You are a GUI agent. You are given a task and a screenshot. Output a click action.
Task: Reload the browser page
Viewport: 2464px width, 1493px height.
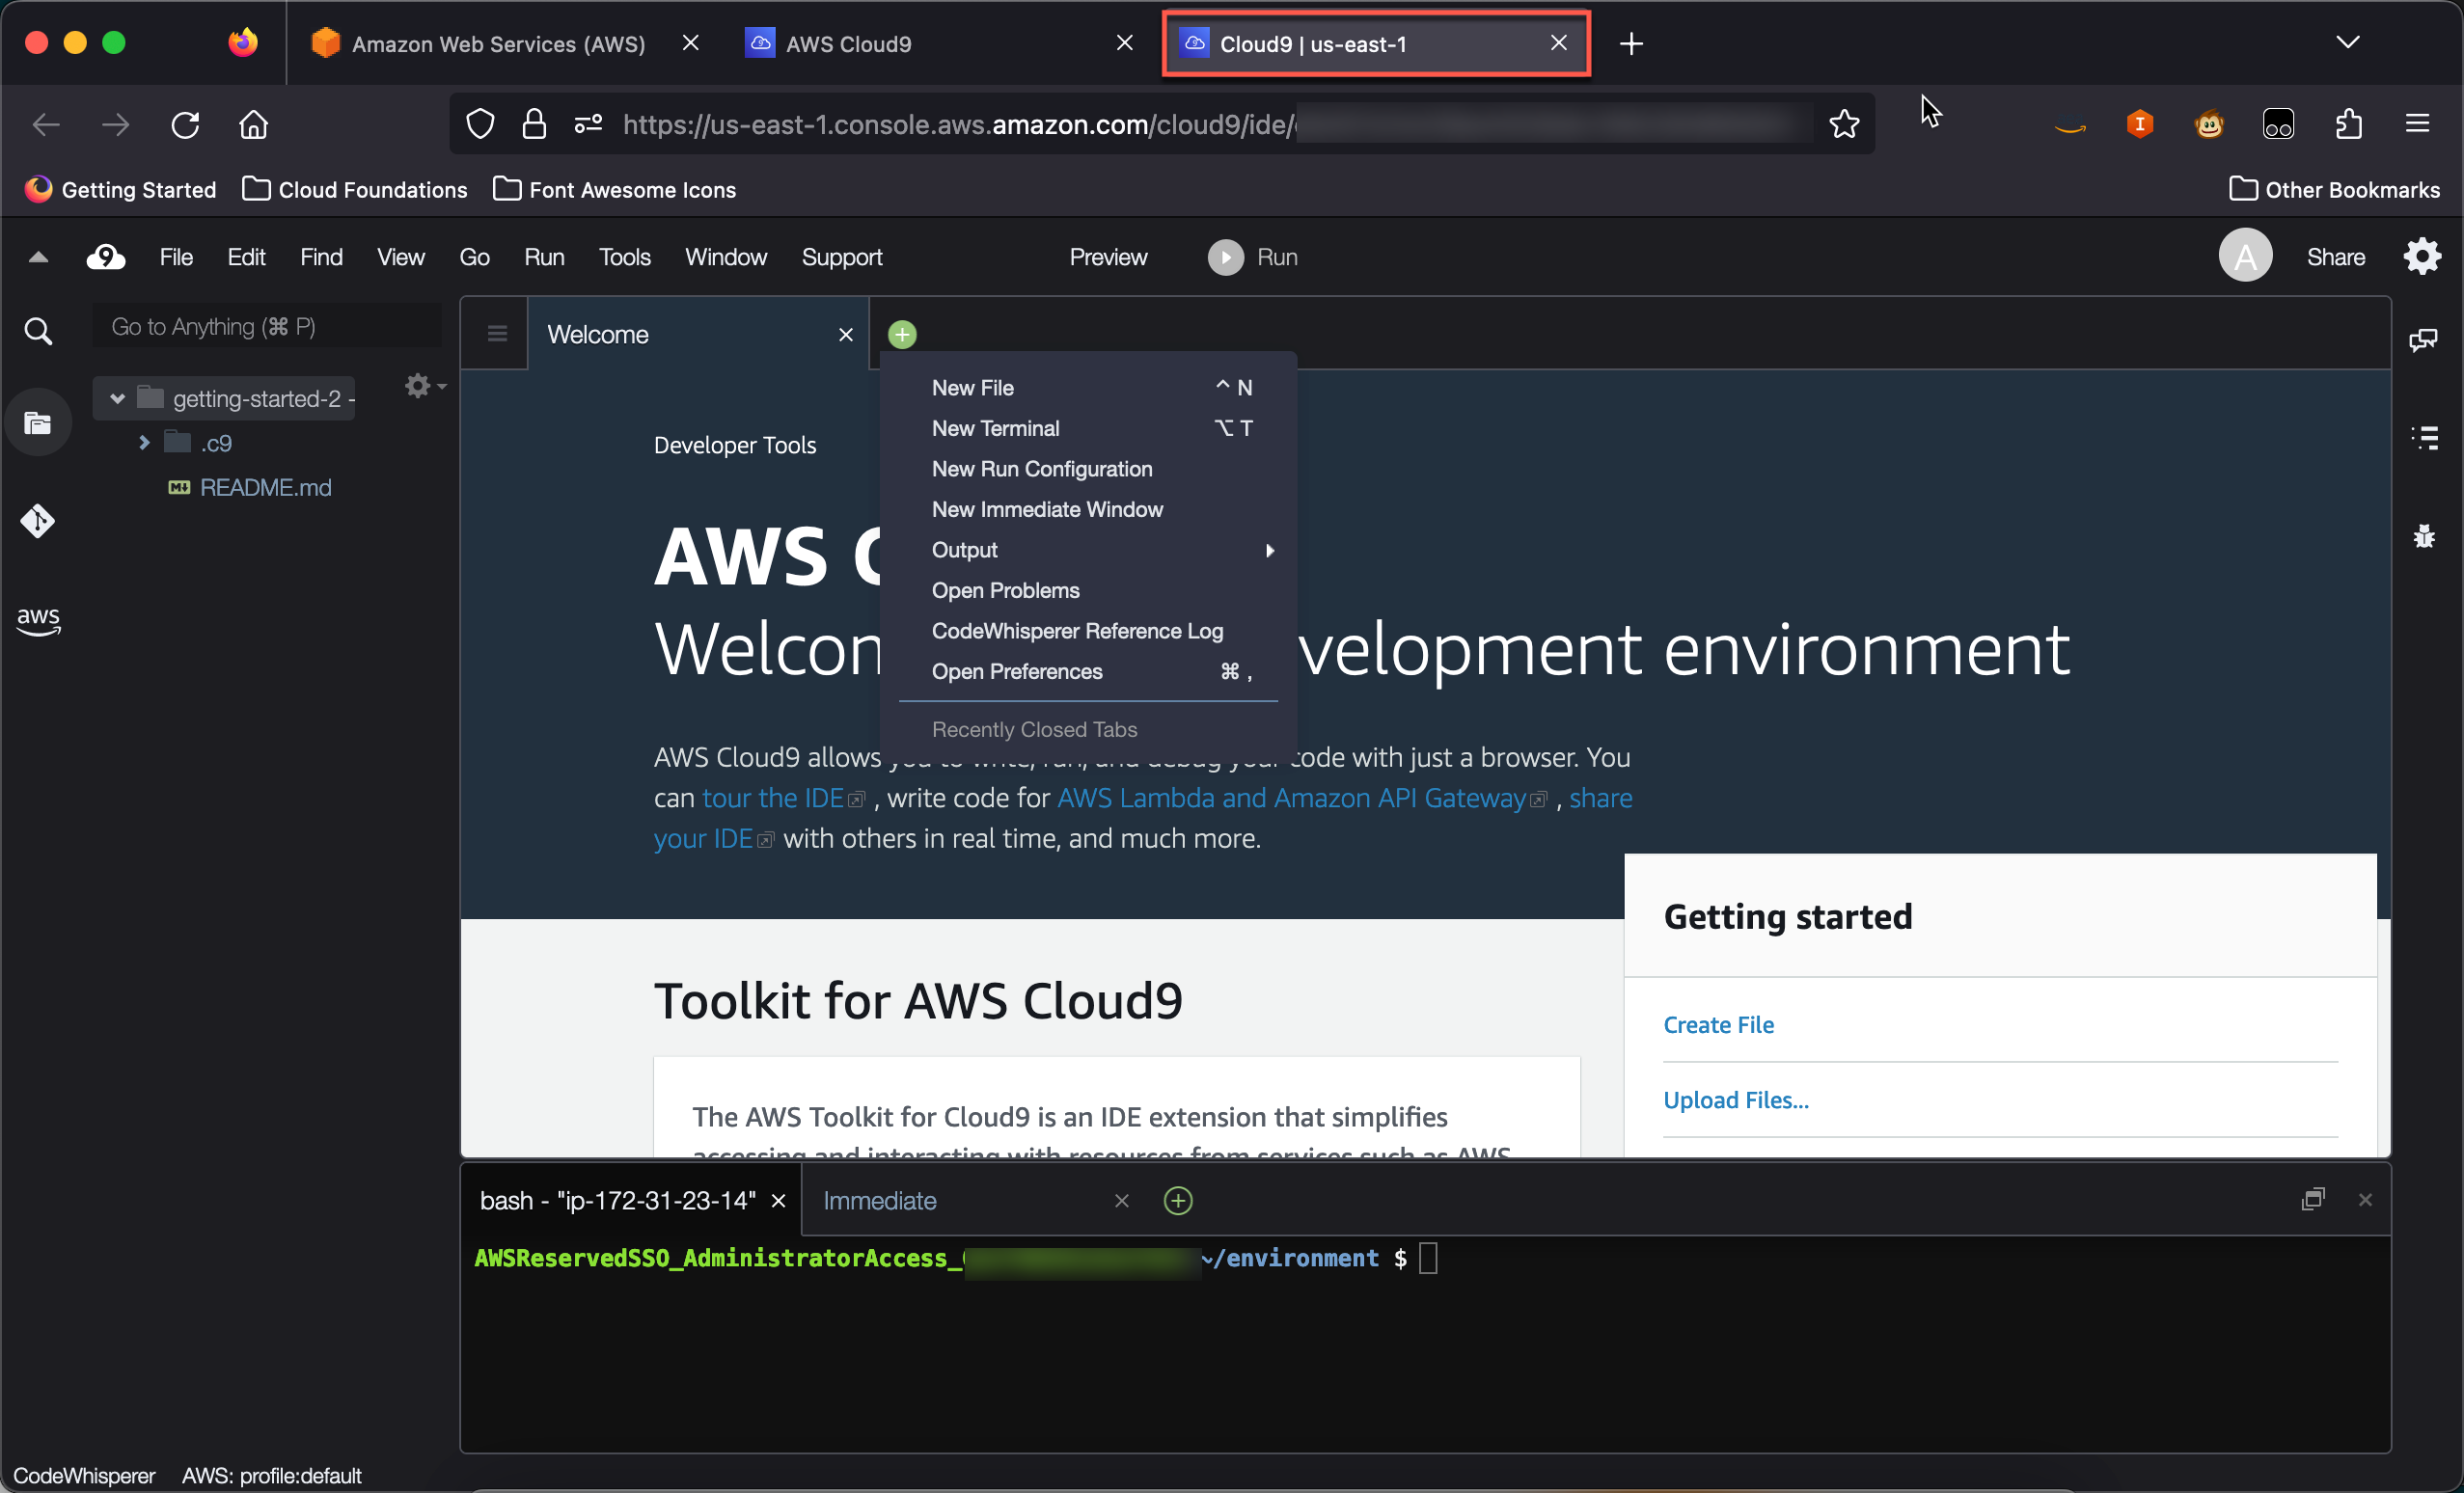[x=185, y=125]
